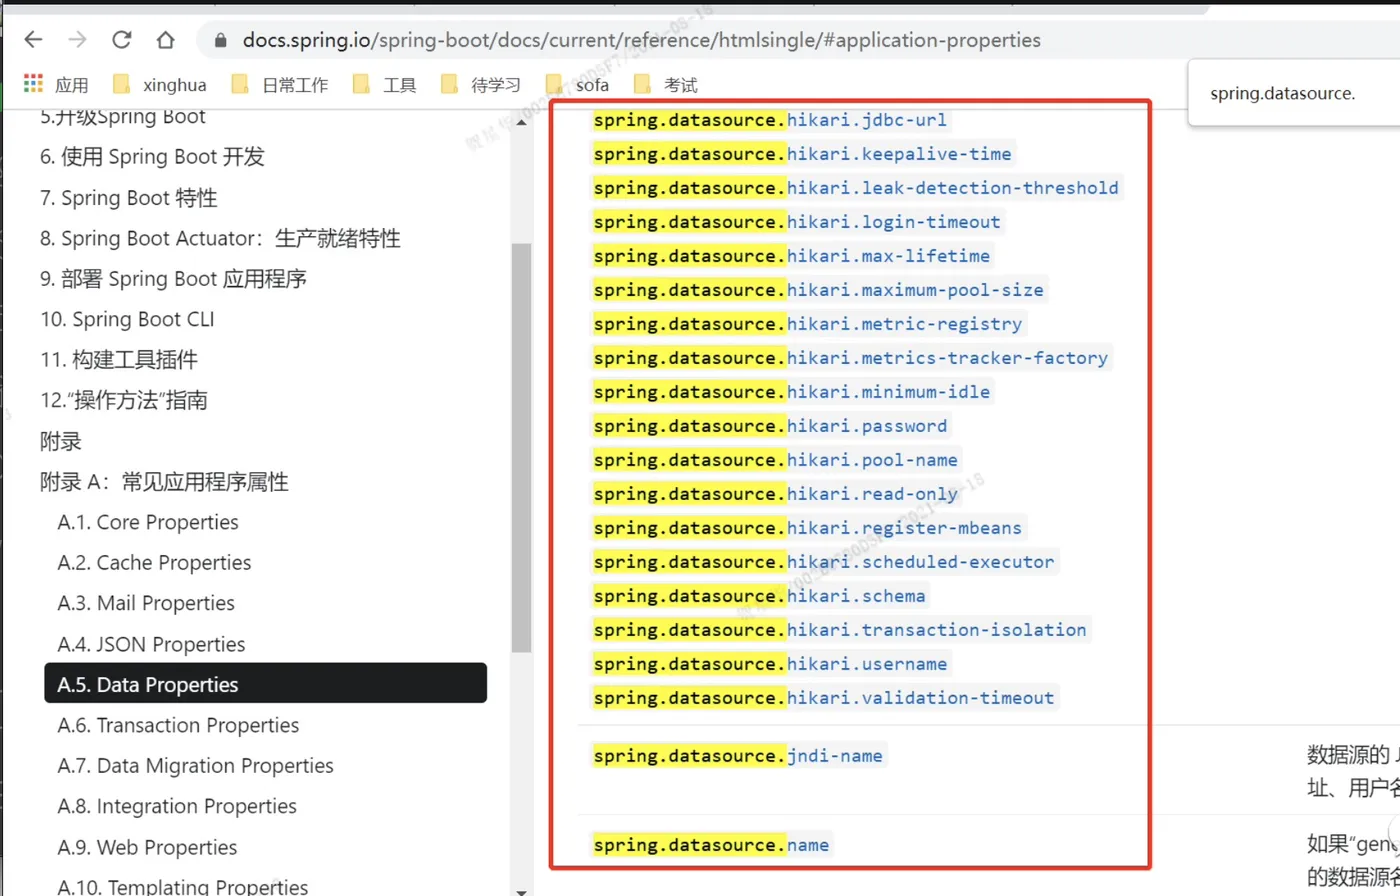Click the browser back arrow
This screenshot has width=1400, height=896.
click(x=33, y=40)
